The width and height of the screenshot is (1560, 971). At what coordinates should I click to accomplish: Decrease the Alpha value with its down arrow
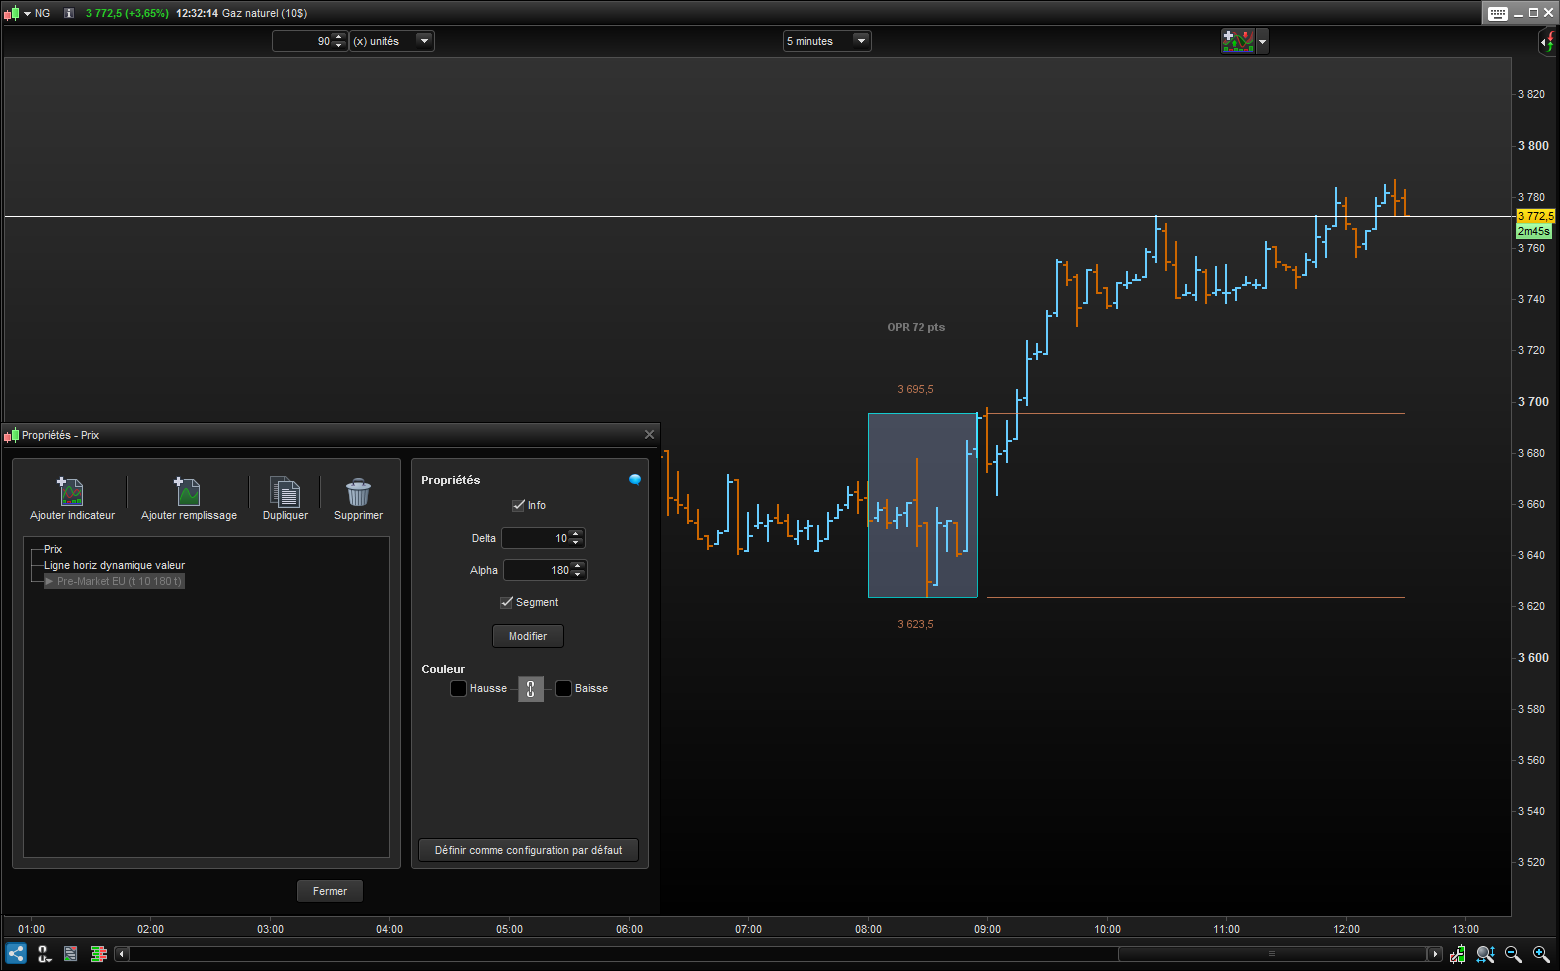(577, 575)
